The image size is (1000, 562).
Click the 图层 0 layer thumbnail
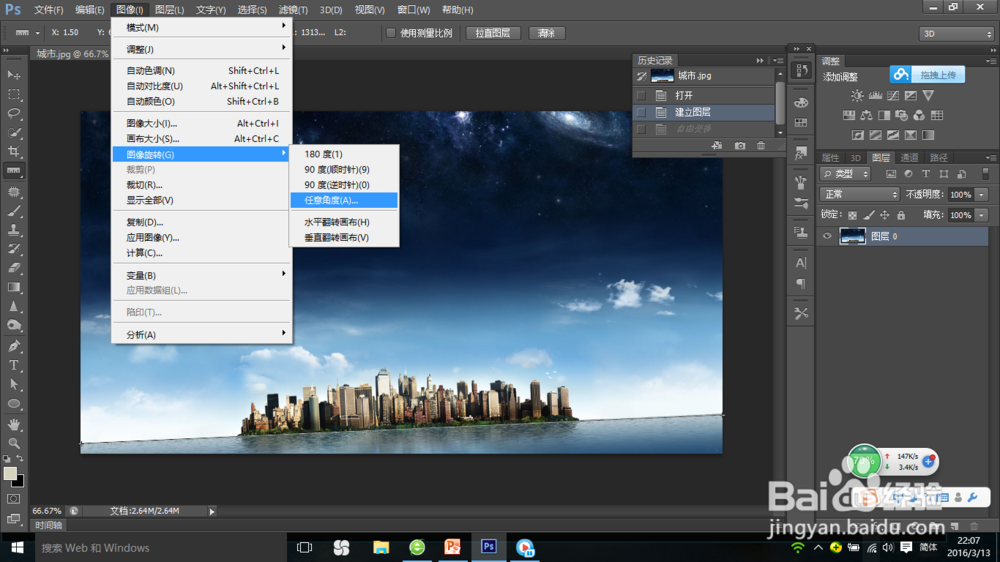(853, 236)
